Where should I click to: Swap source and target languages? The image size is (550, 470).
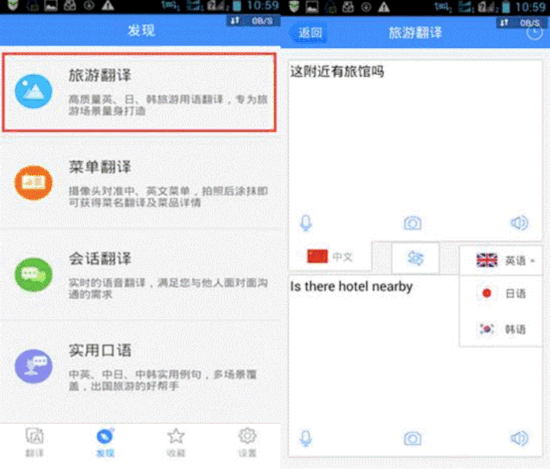415,258
